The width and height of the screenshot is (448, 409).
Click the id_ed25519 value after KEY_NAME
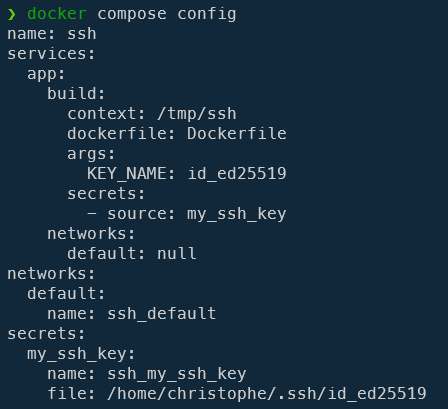(x=237, y=174)
